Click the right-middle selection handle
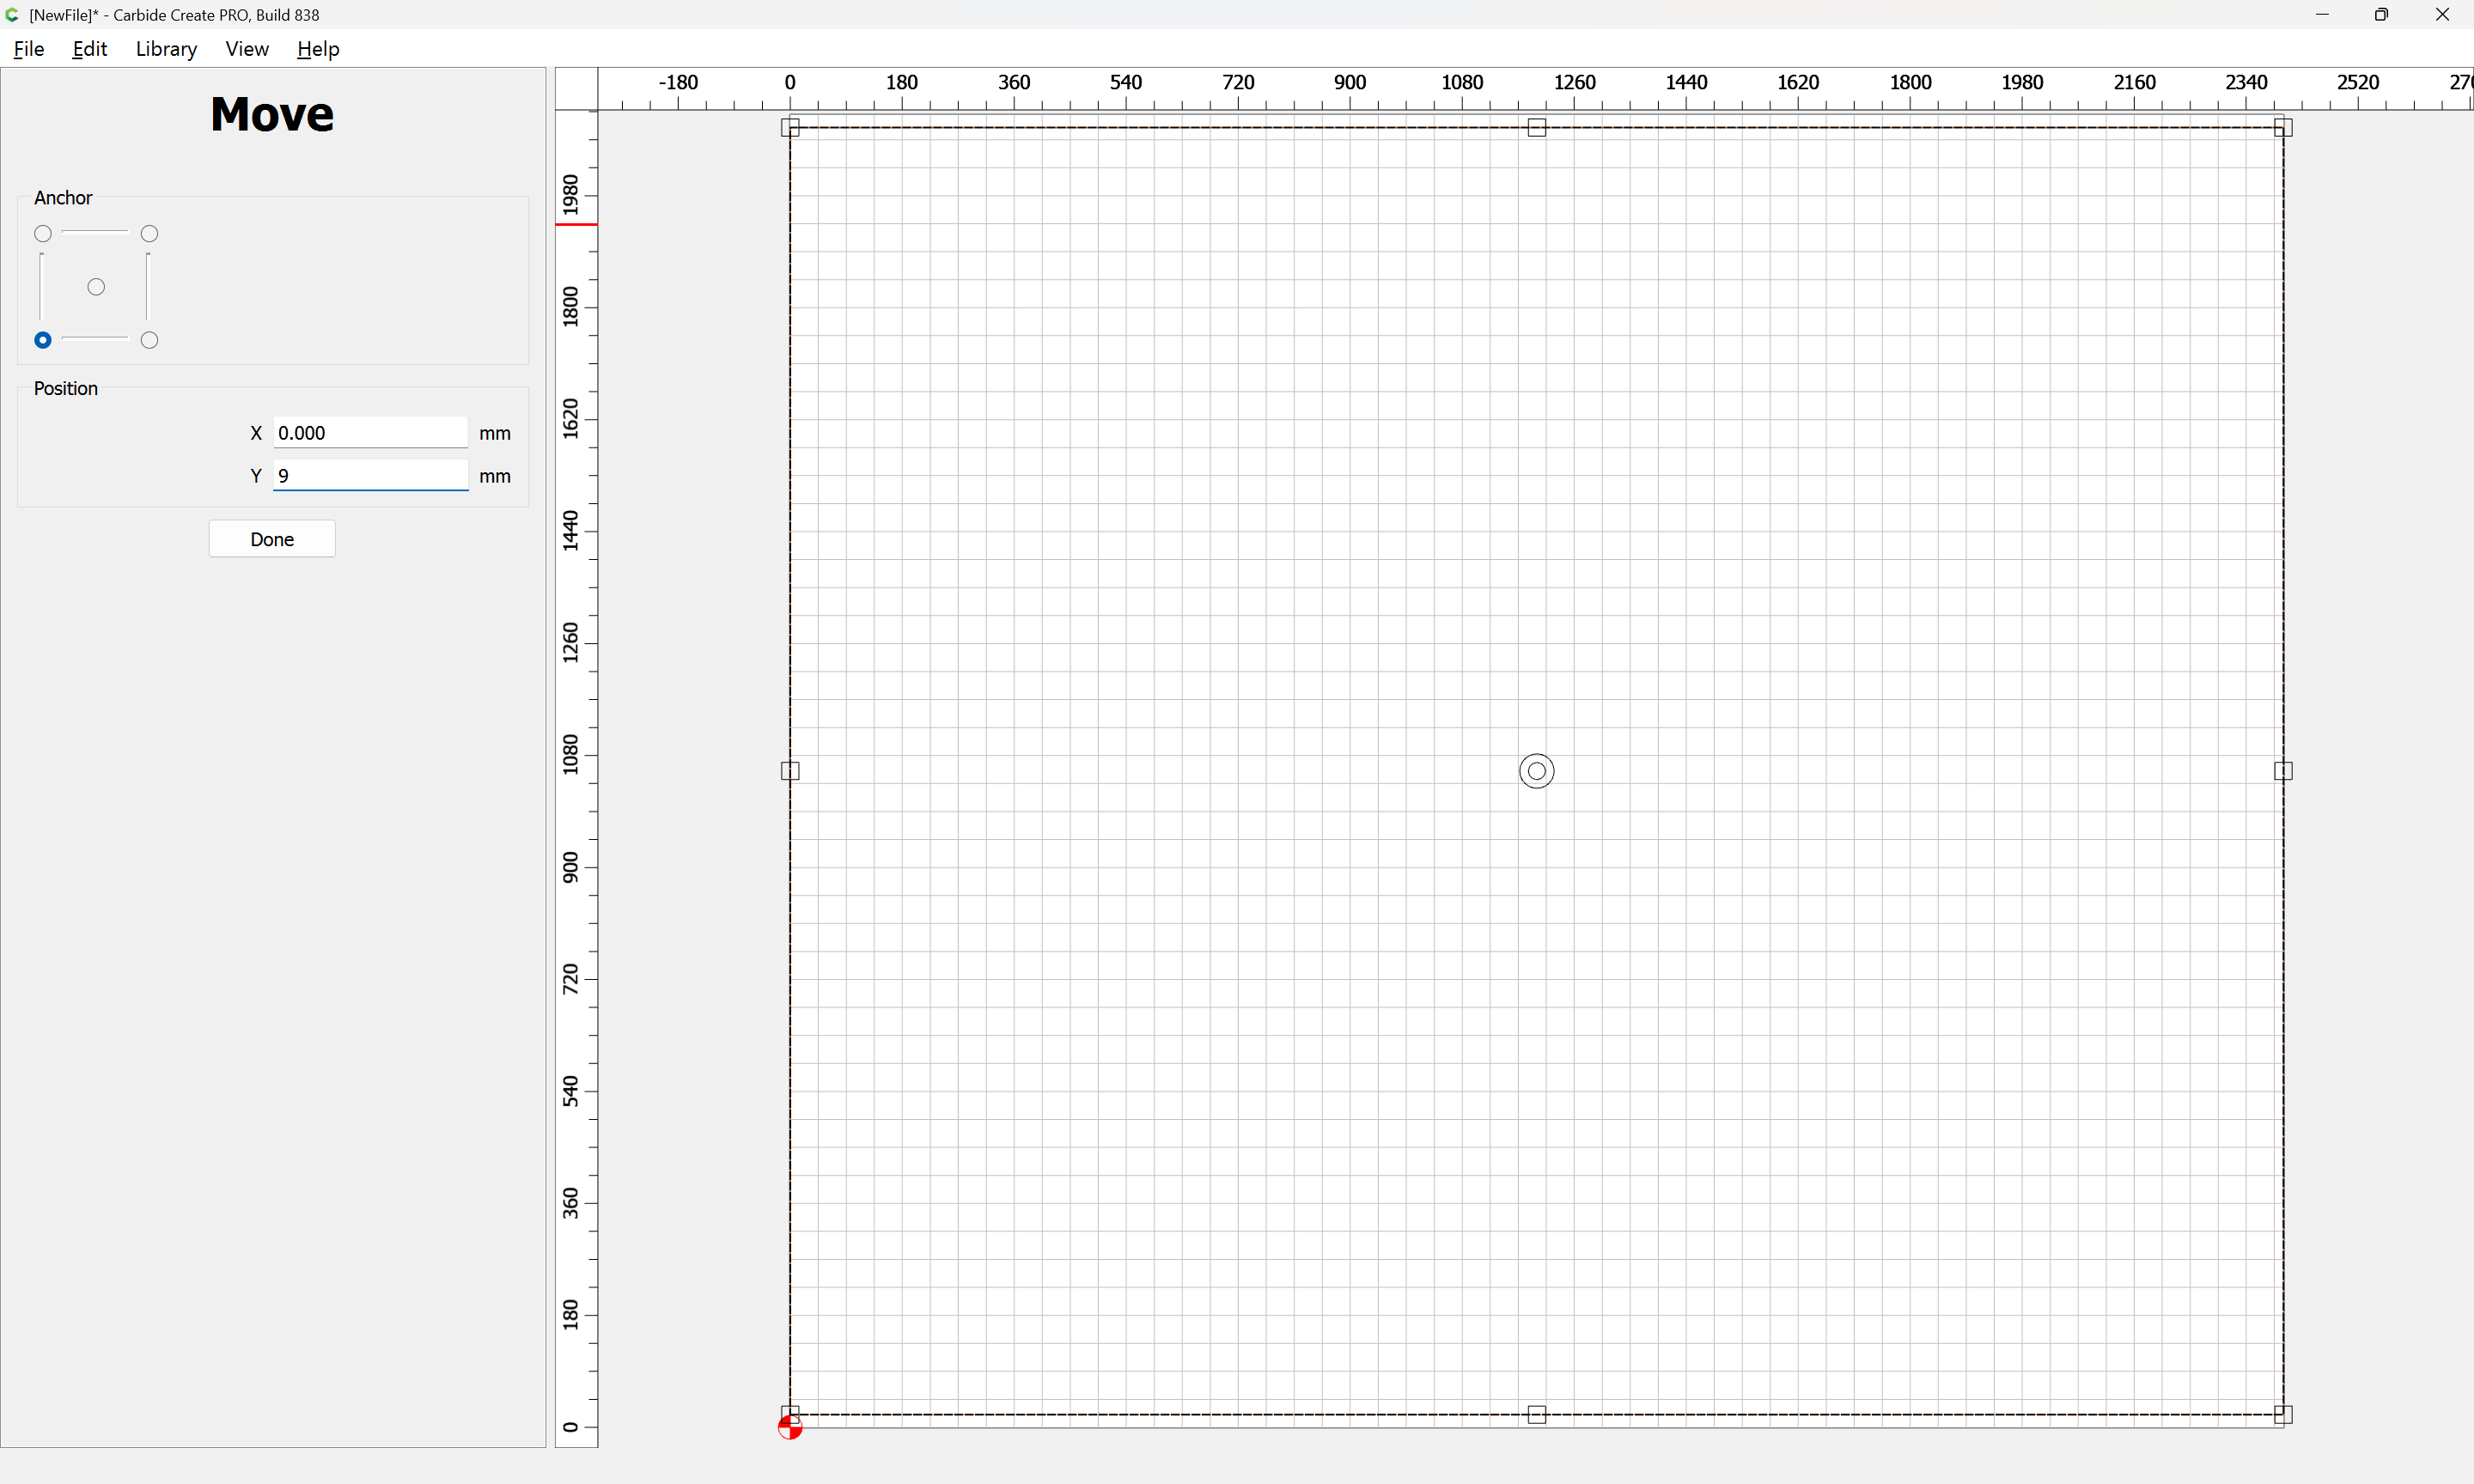2474x1484 pixels. pyautogui.click(x=2283, y=771)
